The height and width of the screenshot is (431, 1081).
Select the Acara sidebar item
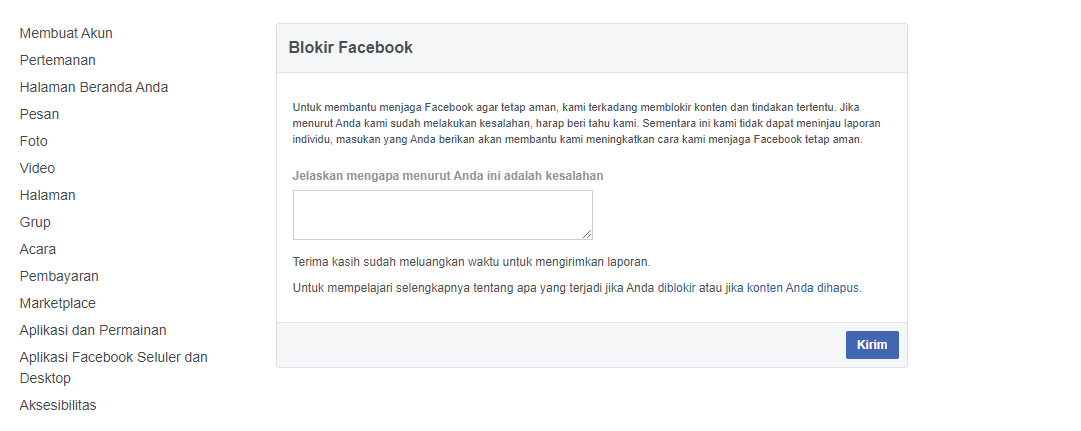coord(38,248)
